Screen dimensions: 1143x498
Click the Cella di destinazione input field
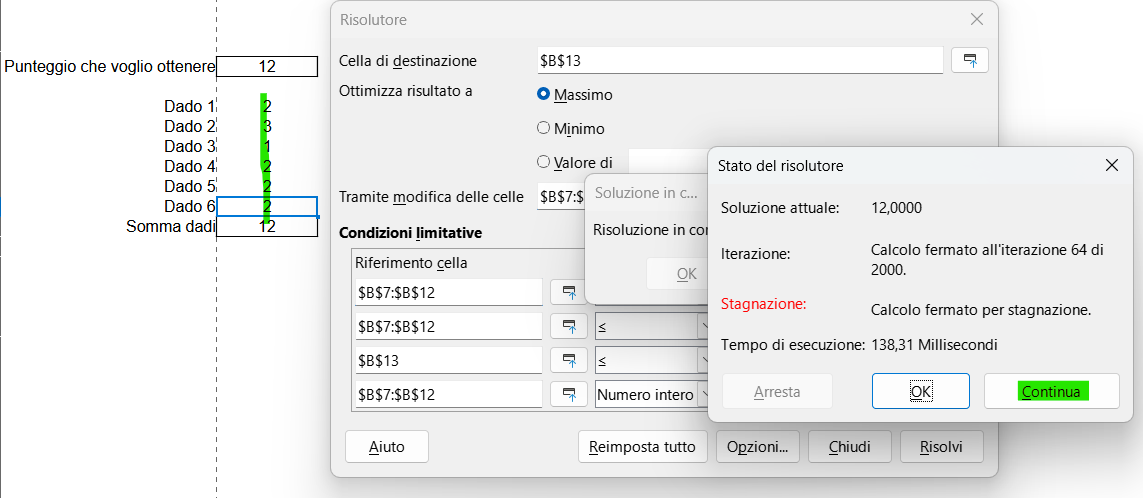(x=740, y=61)
